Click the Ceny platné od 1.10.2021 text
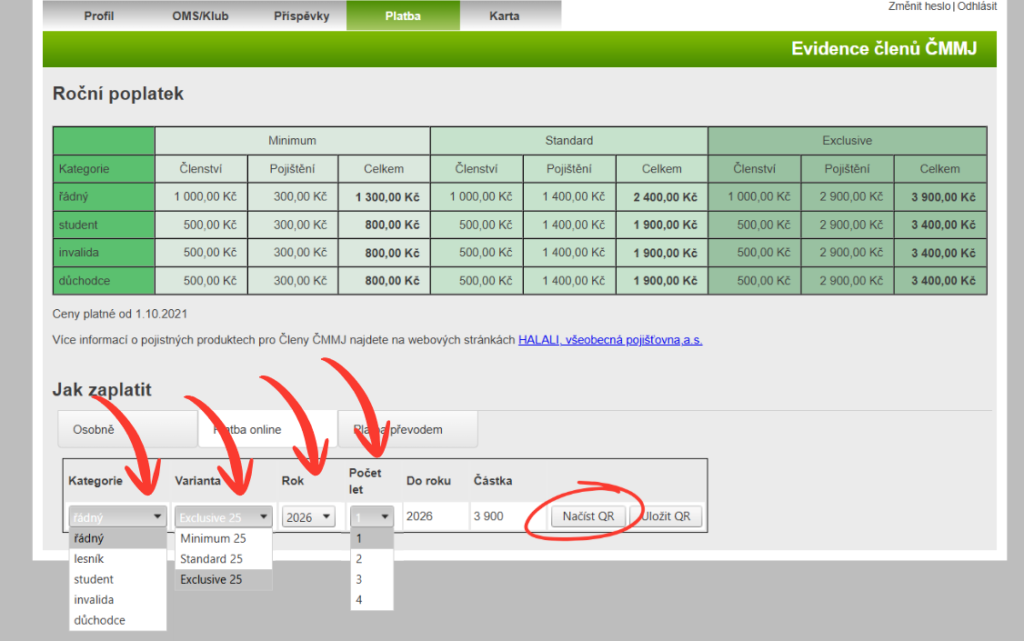This screenshot has height=641, width=1024. (x=120, y=314)
